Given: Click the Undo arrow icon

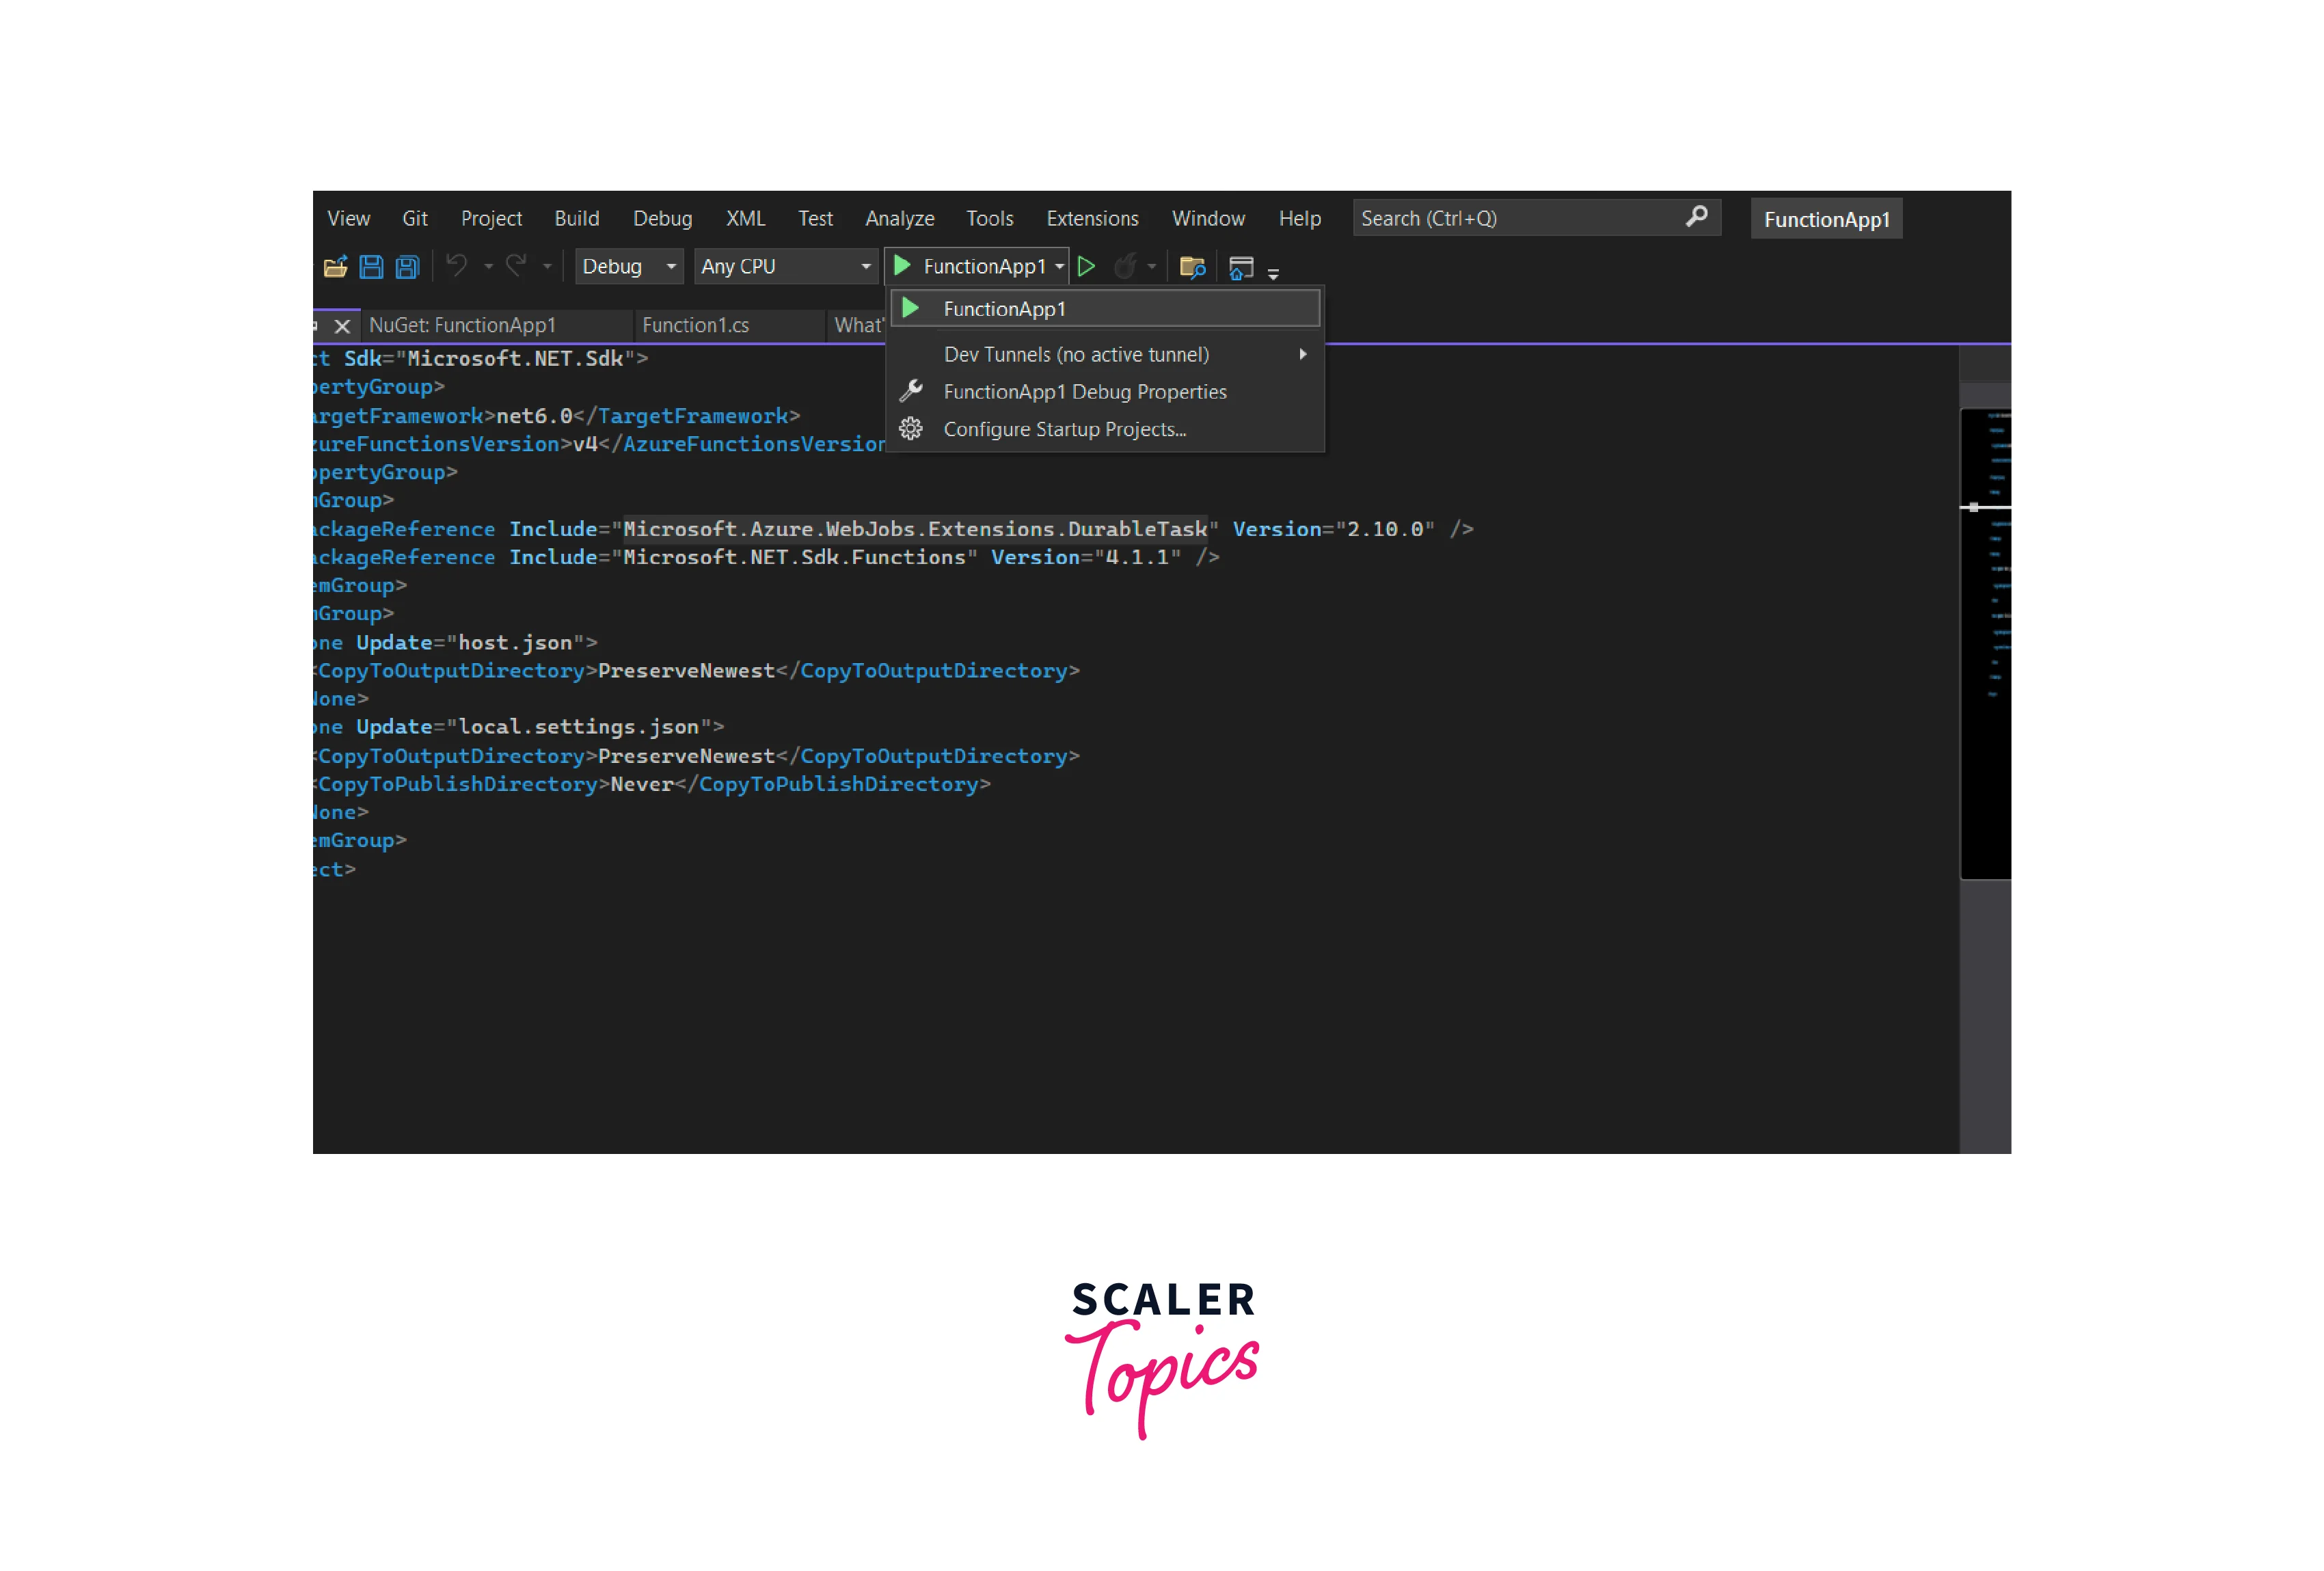Looking at the screenshot, I should 457,266.
